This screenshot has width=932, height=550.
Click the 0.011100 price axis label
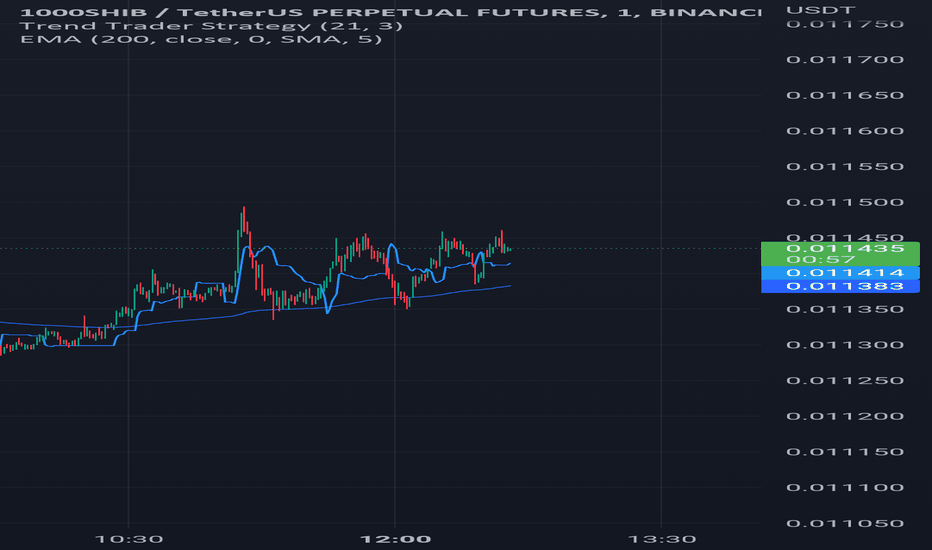tap(845, 488)
